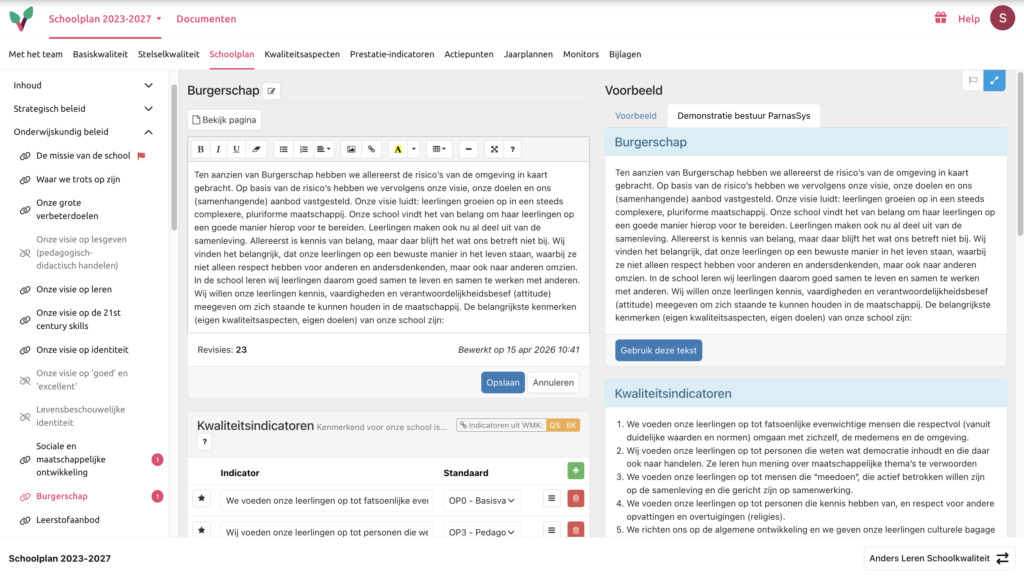Open the insert table dropdown

point(440,149)
